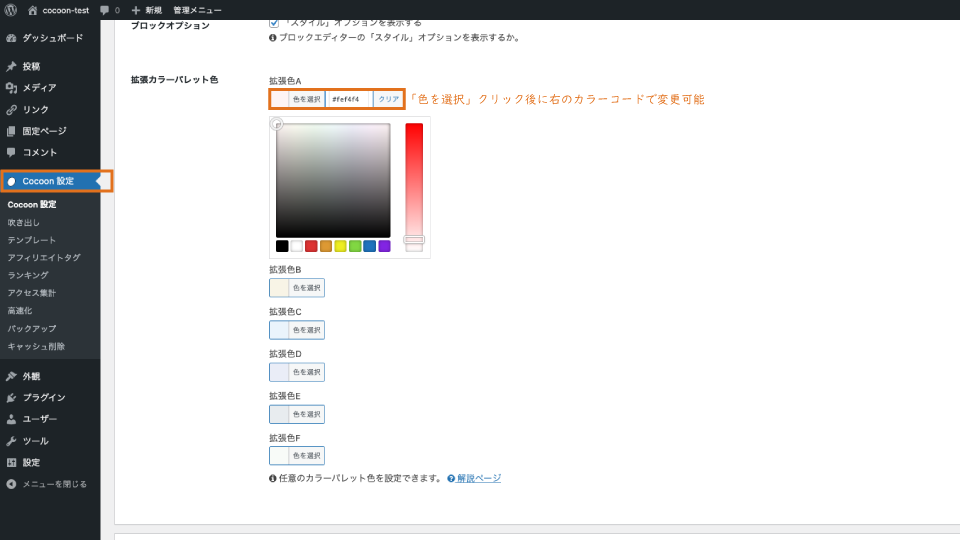Click the hue slider handle at bottom

point(414,240)
